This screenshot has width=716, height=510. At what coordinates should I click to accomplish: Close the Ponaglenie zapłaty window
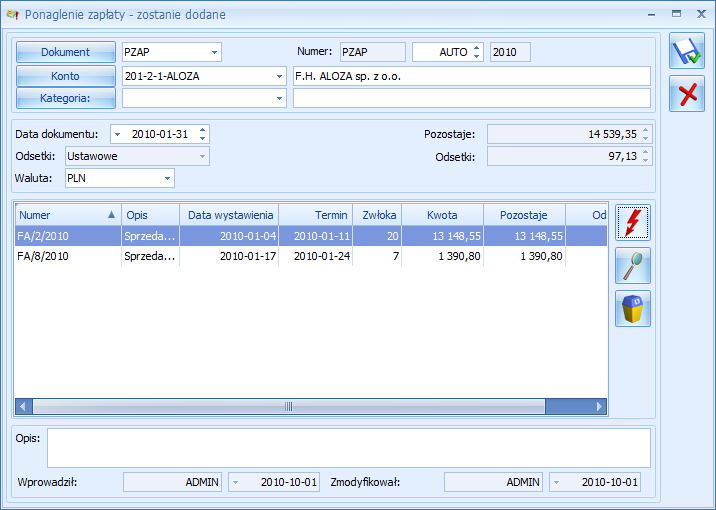click(701, 14)
